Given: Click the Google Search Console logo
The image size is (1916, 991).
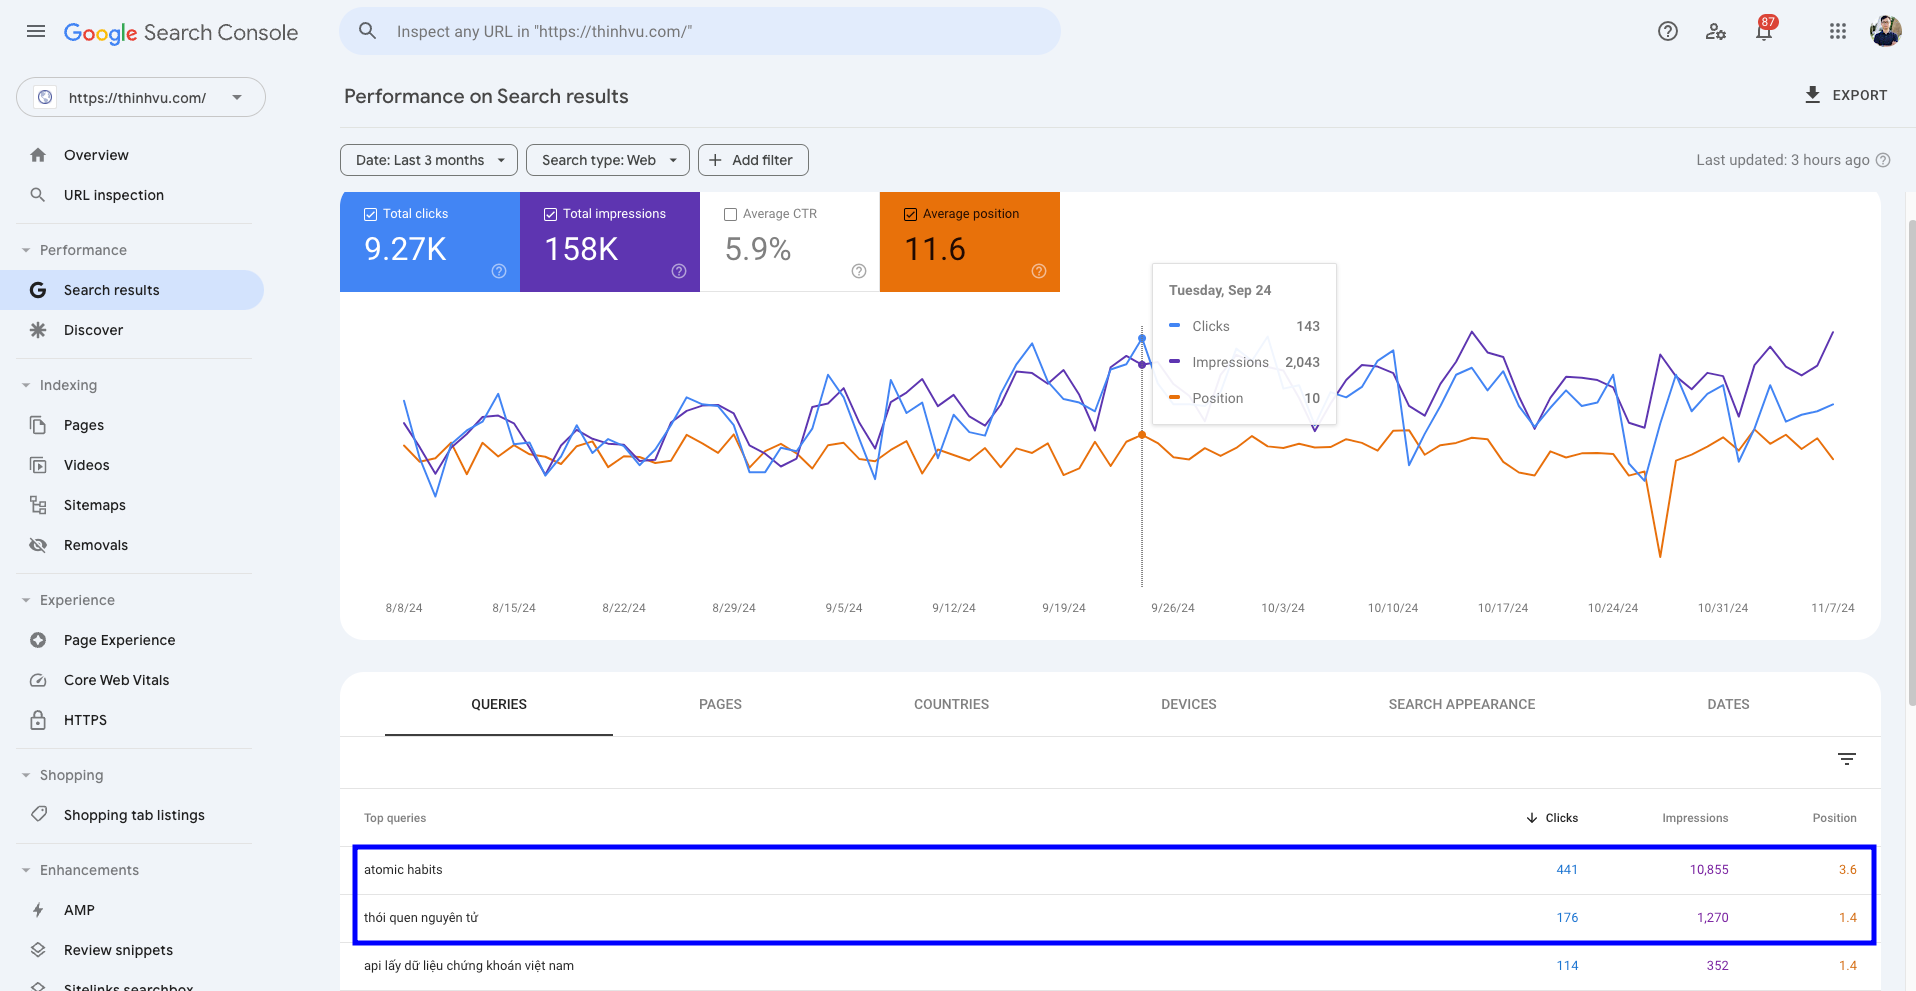Looking at the screenshot, I should (181, 32).
